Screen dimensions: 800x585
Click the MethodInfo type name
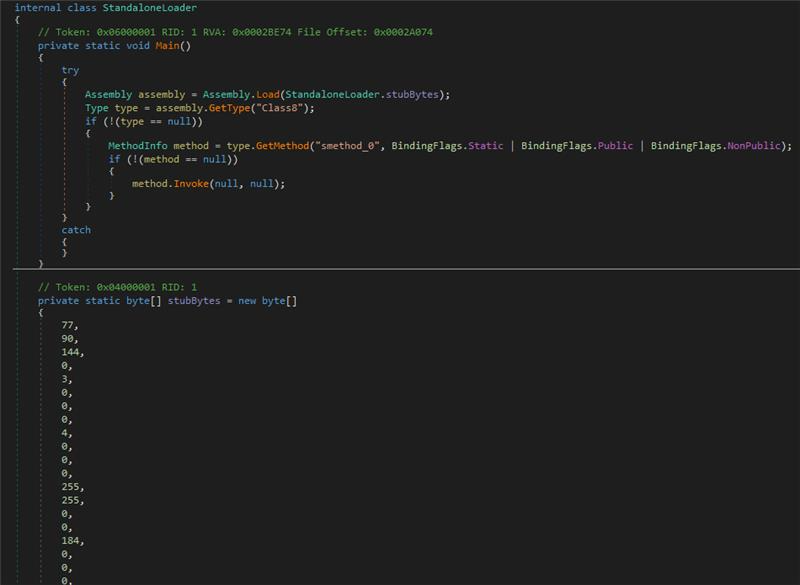click(138, 146)
